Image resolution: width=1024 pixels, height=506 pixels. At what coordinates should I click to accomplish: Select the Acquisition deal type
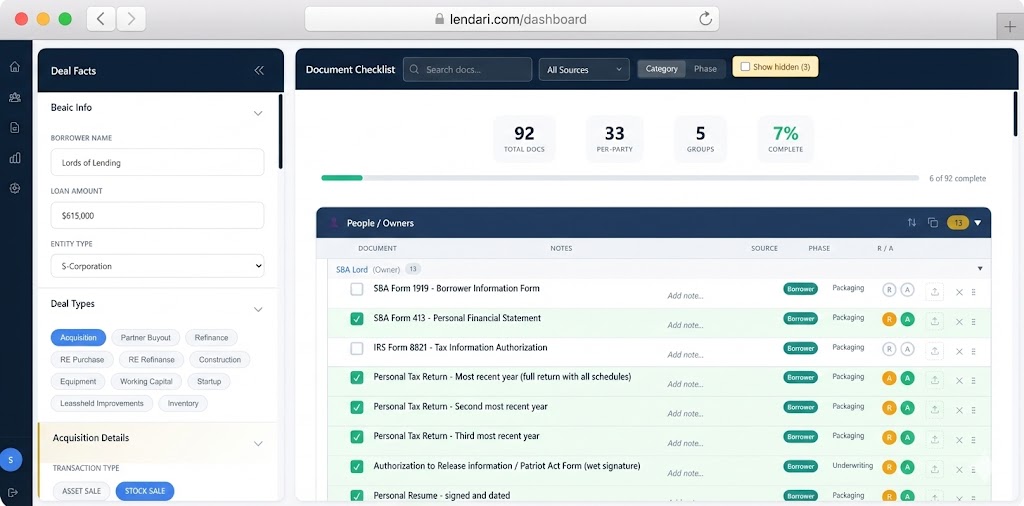click(x=78, y=338)
